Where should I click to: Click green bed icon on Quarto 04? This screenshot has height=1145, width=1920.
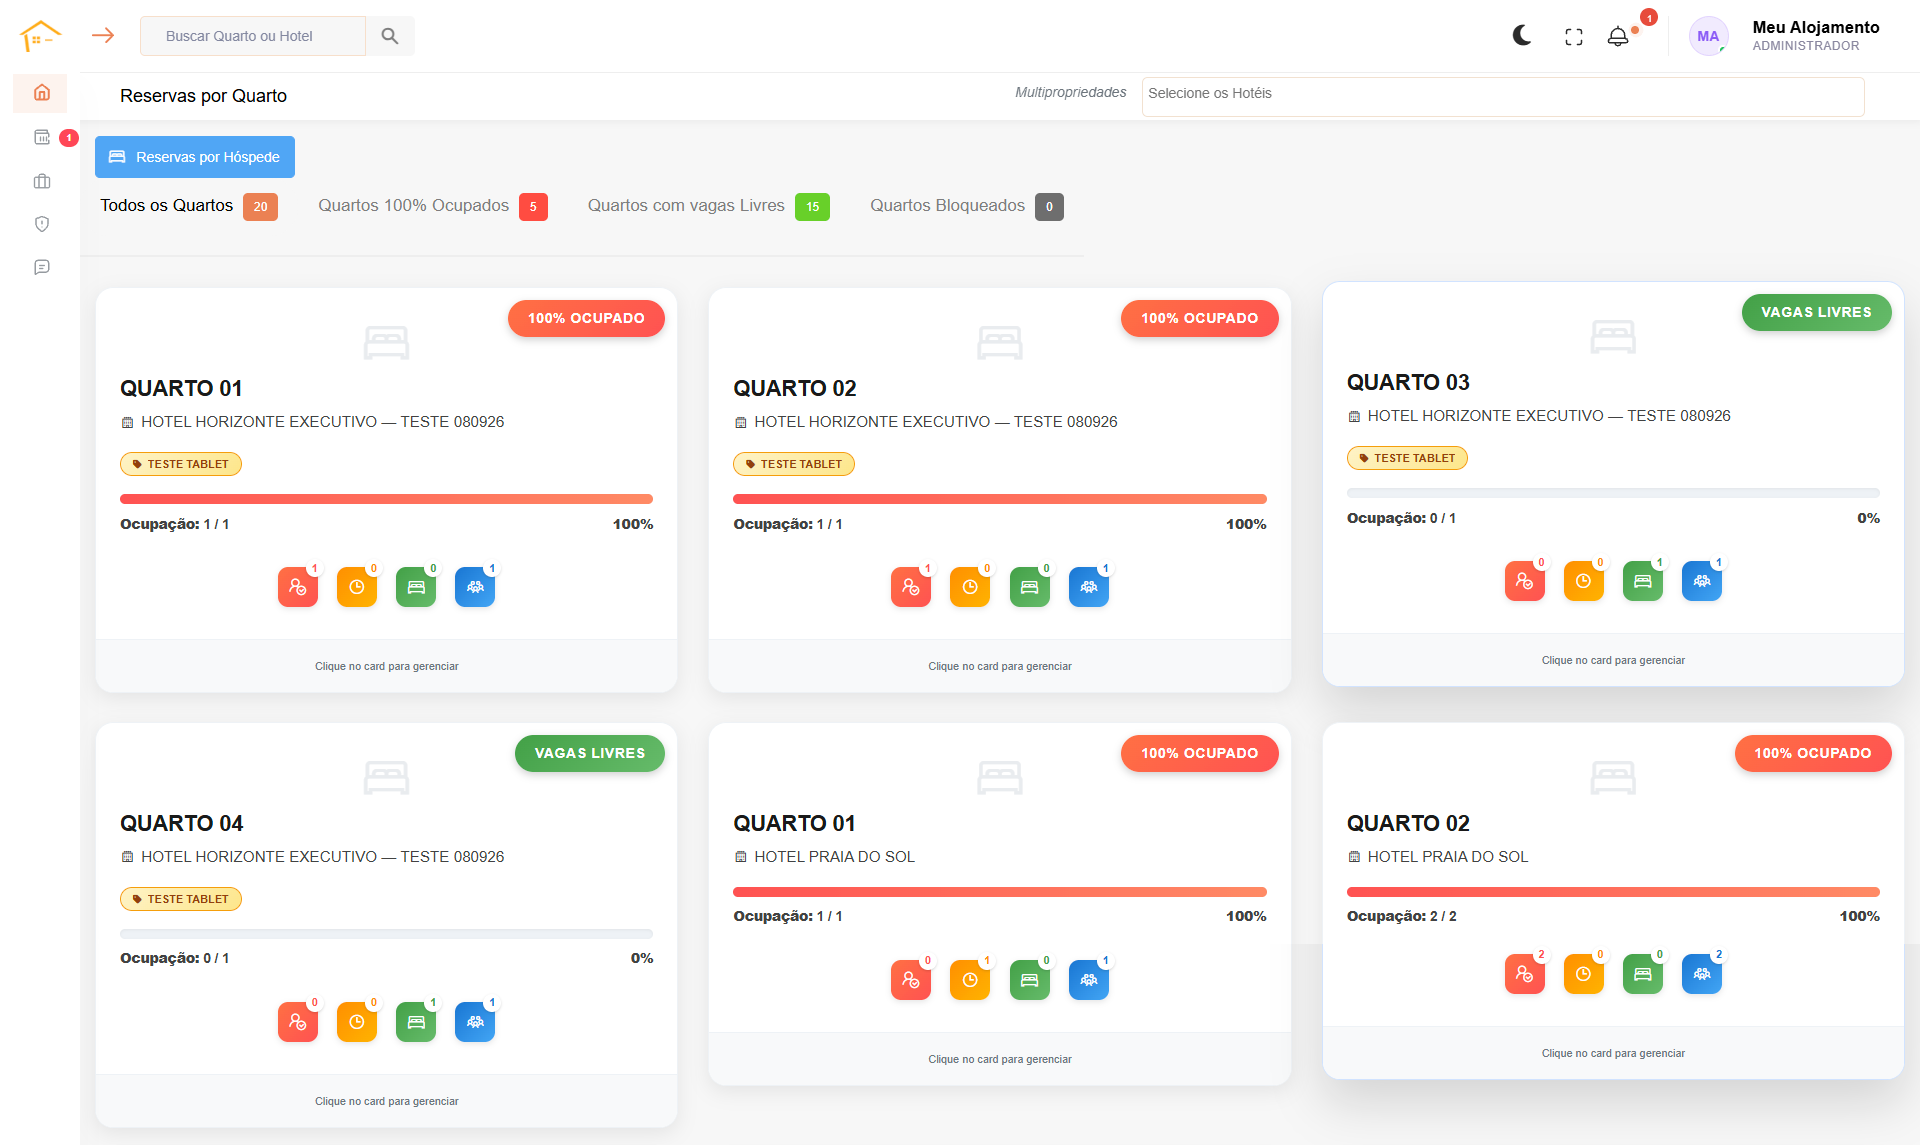pyautogui.click(x=416, y=1022)
